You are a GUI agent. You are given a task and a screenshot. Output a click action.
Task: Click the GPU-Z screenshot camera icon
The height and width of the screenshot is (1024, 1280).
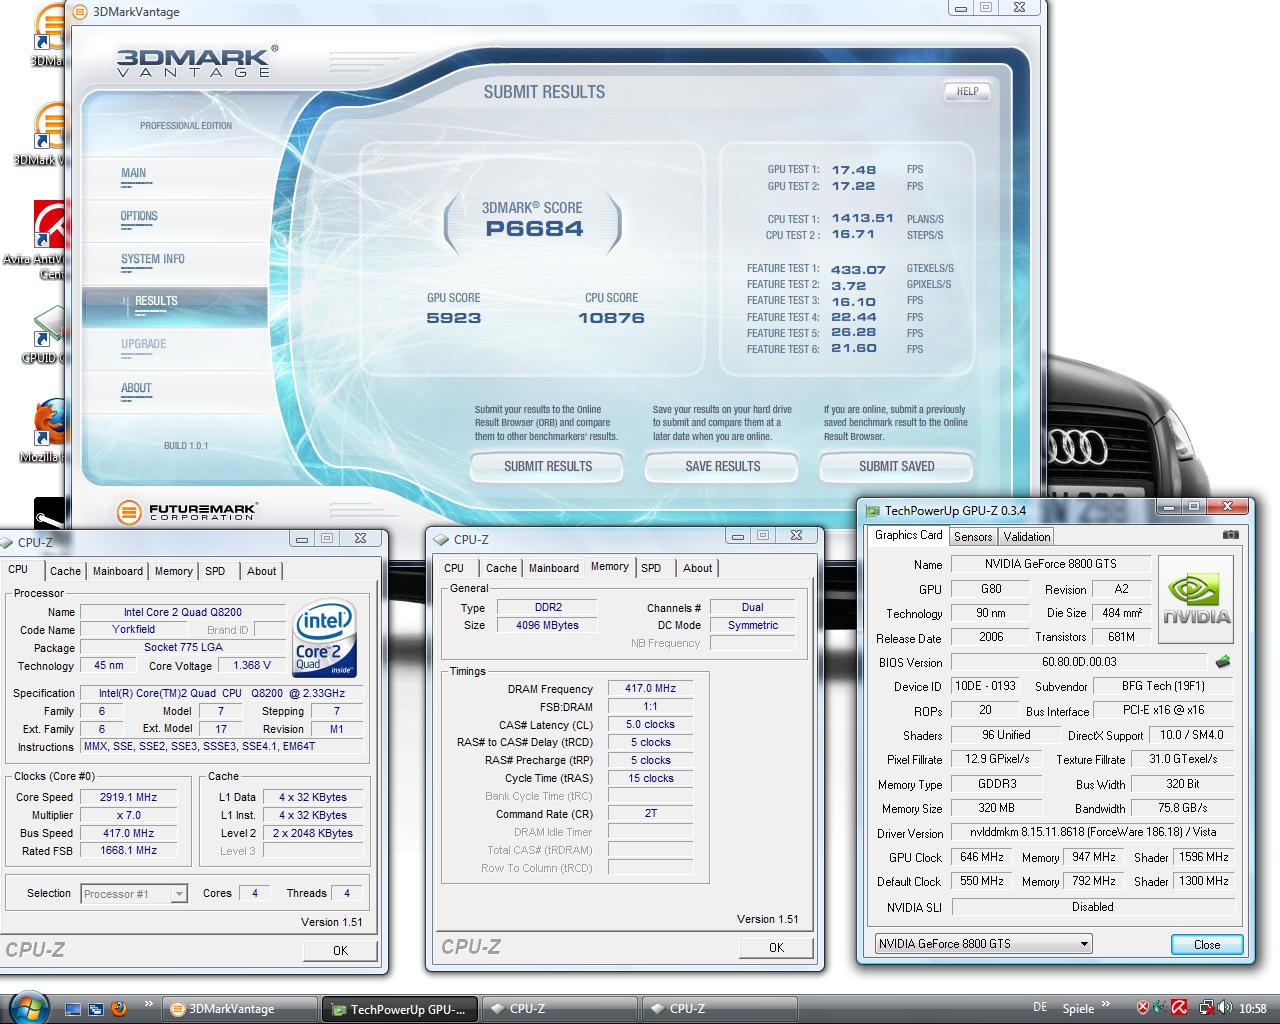(x=1231, y=535)
